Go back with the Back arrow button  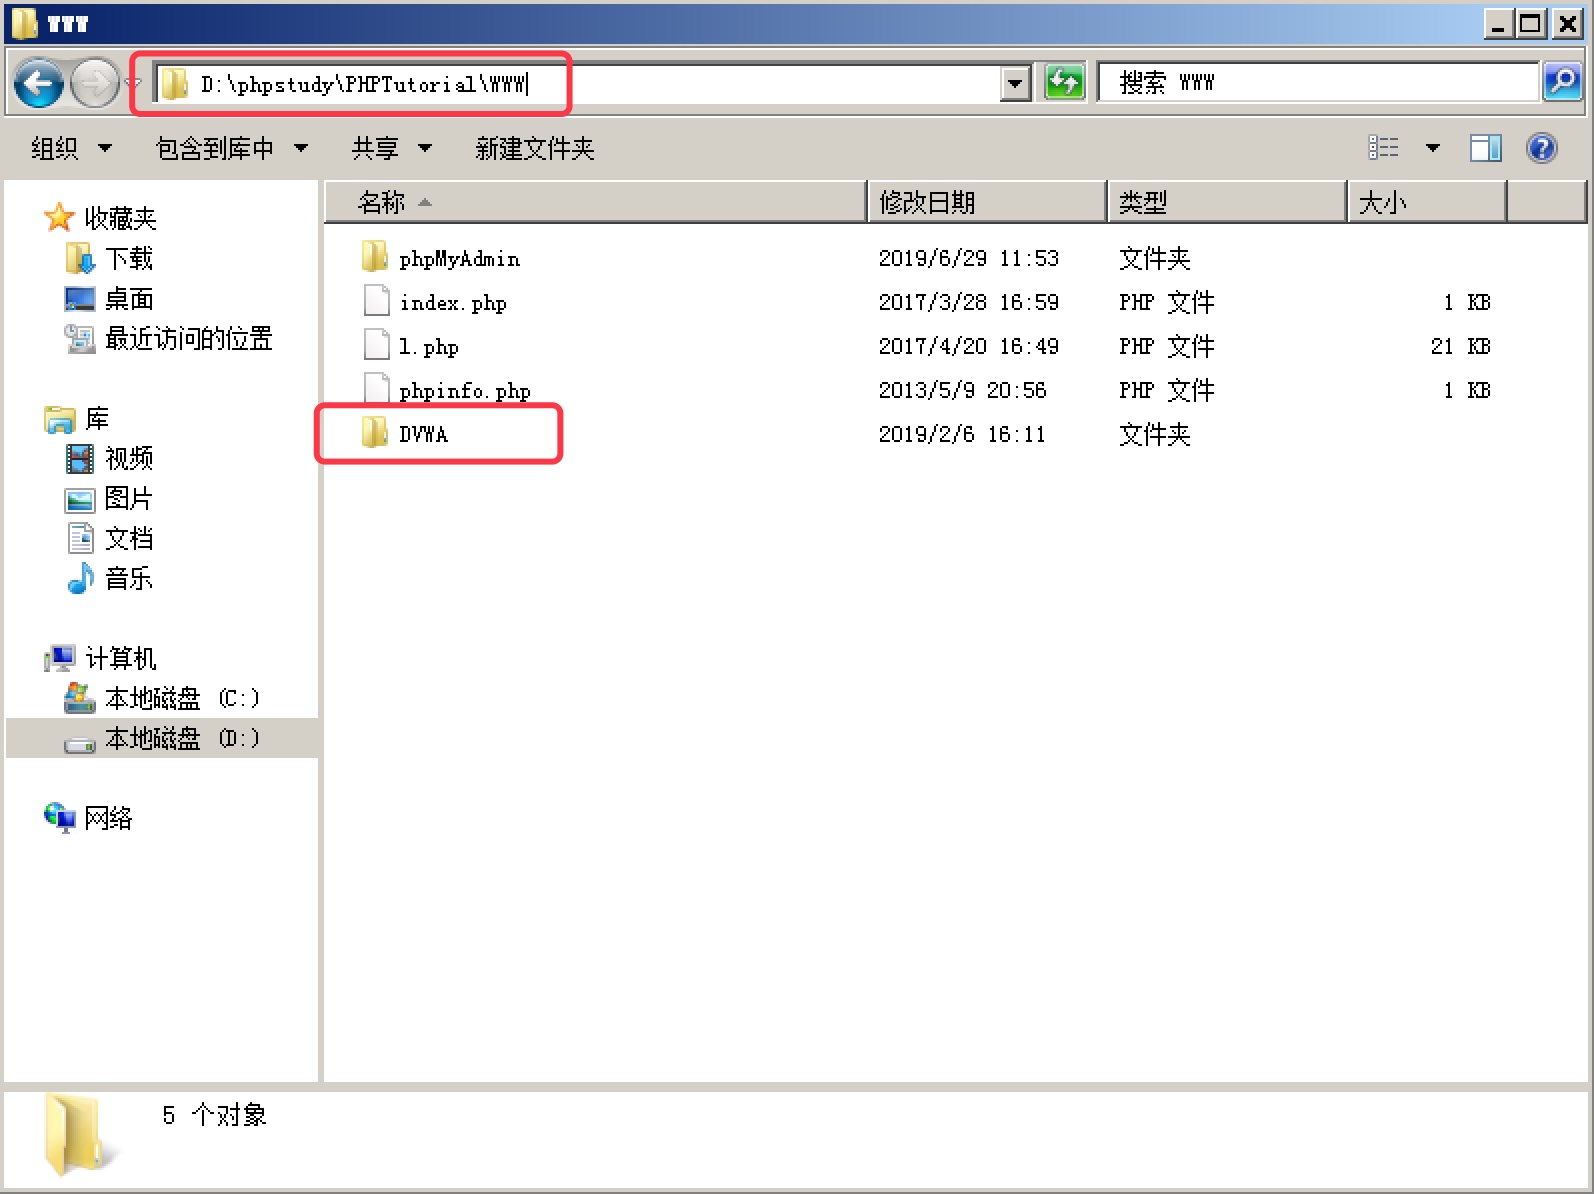[x=39, y=83]
